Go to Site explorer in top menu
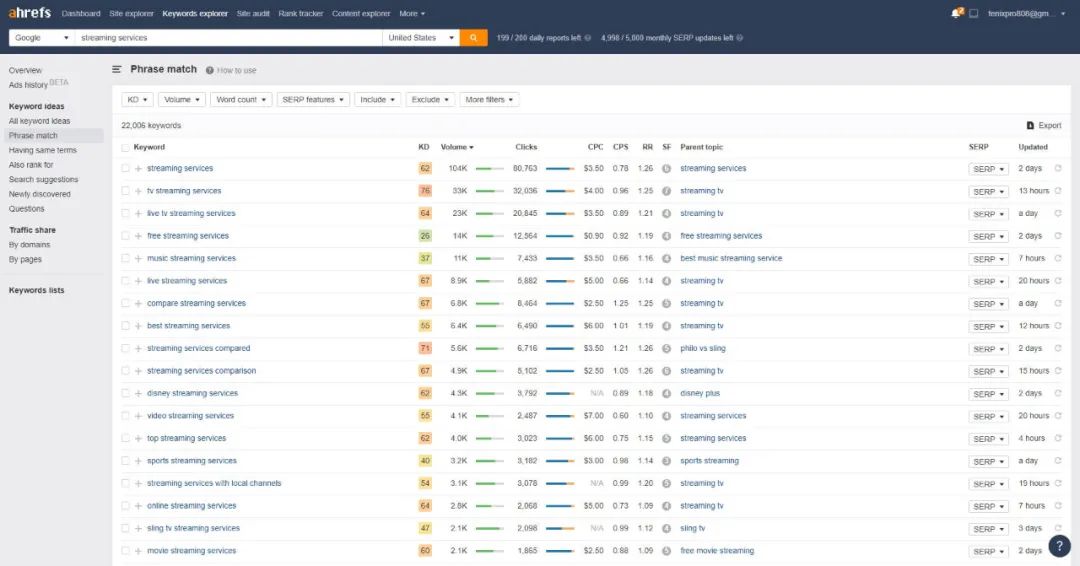This screenshot has width=1080, height=566. pos(131,14)
